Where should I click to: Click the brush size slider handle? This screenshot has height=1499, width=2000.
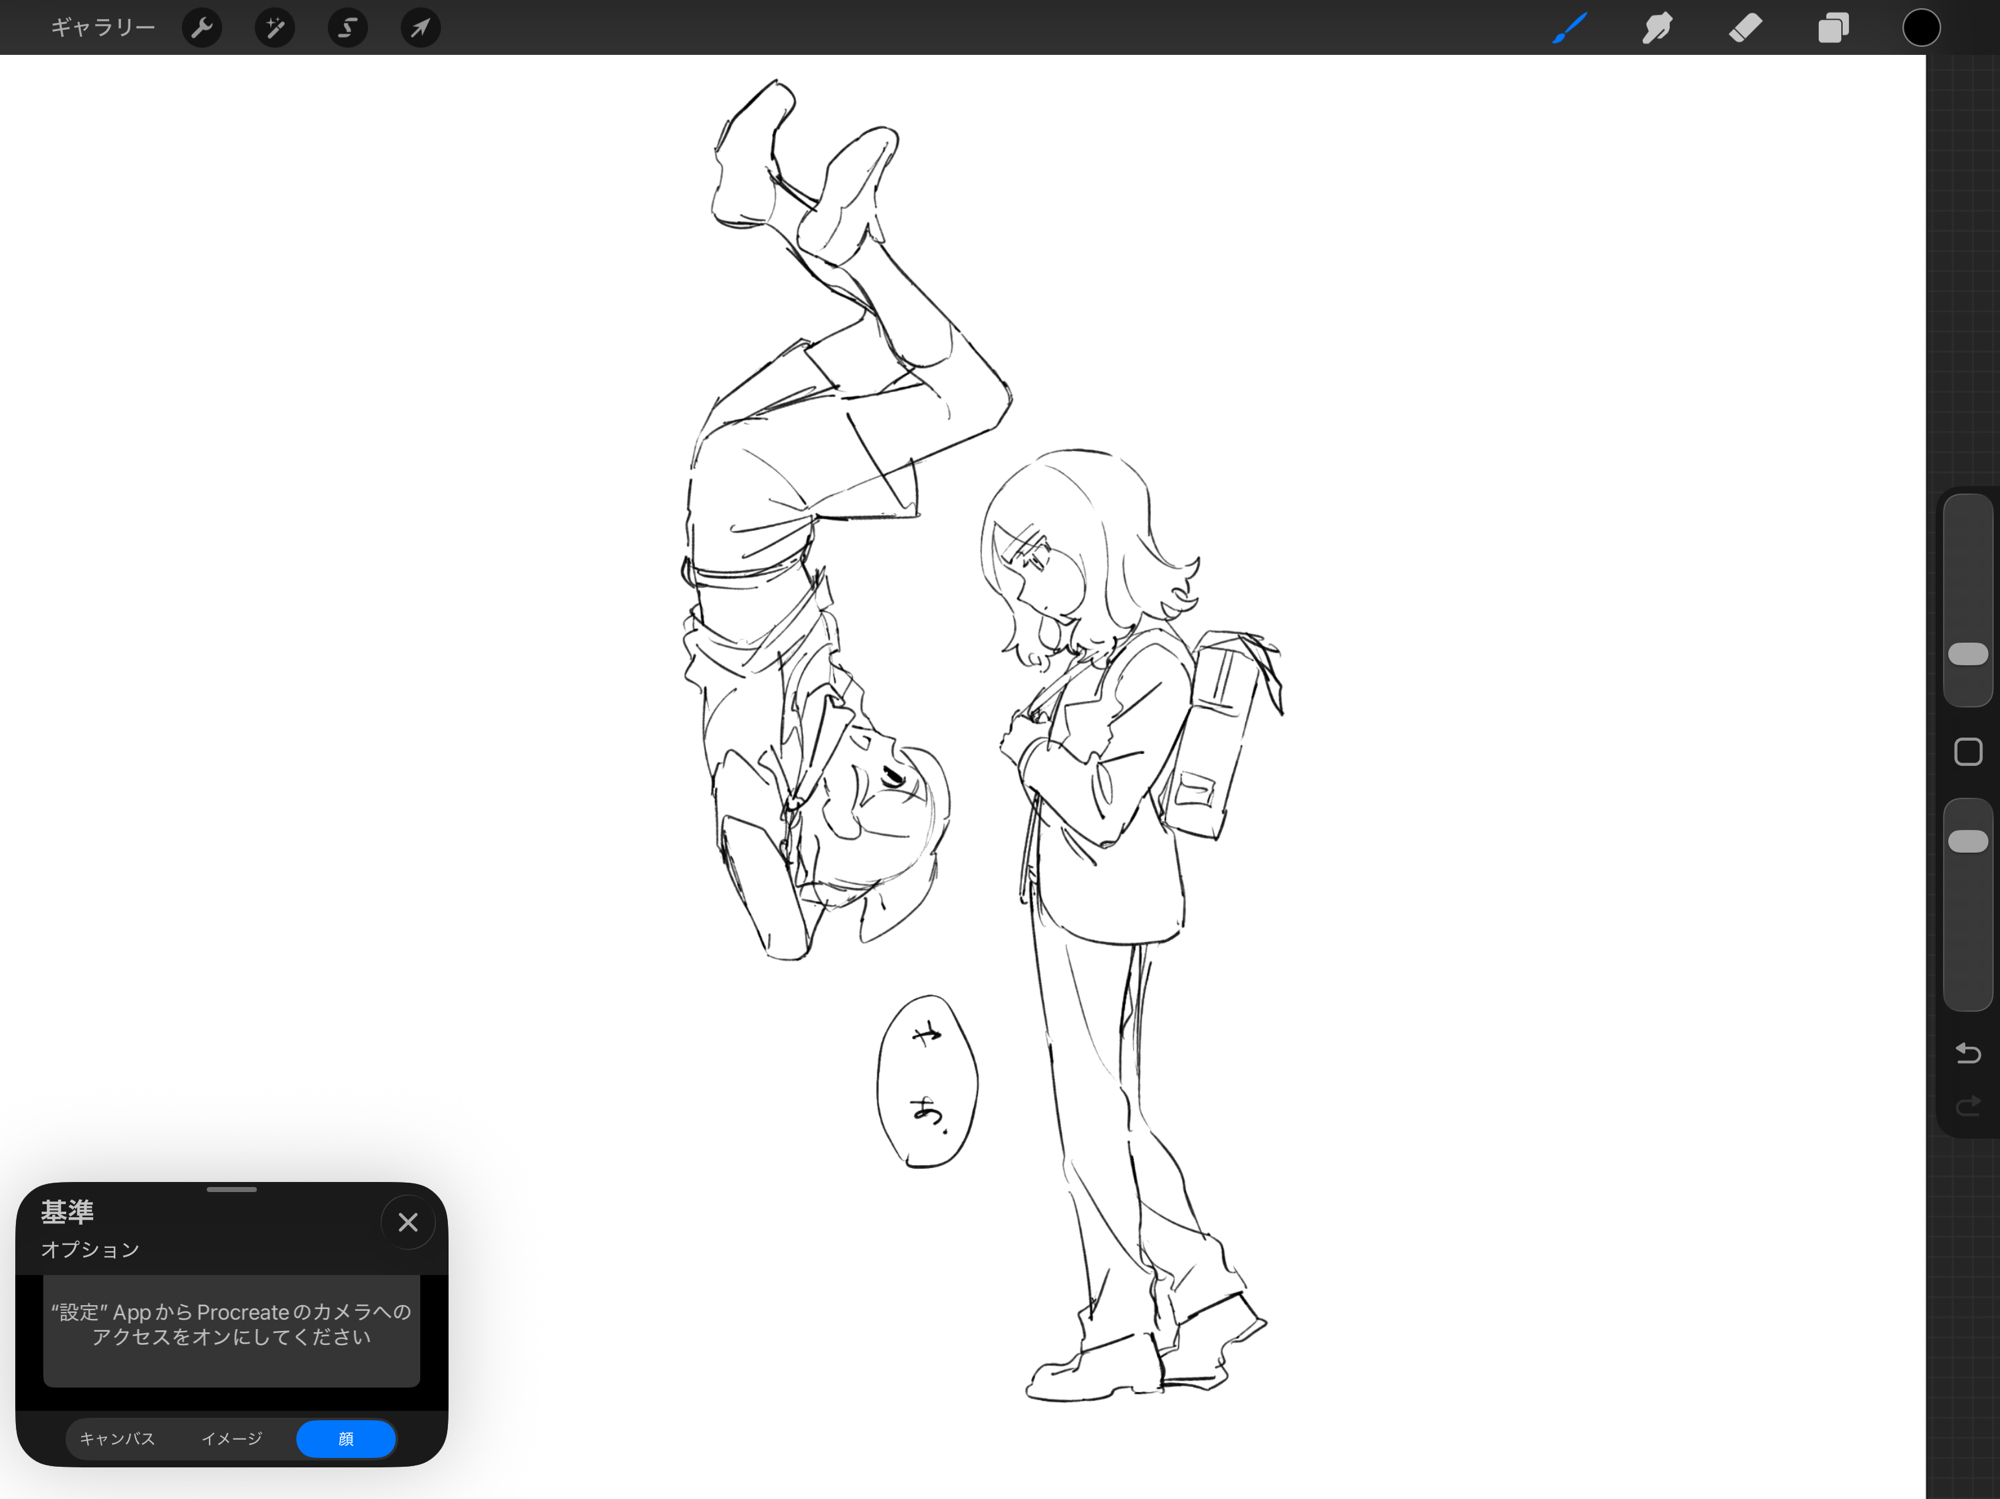(x=1967, y=654)
